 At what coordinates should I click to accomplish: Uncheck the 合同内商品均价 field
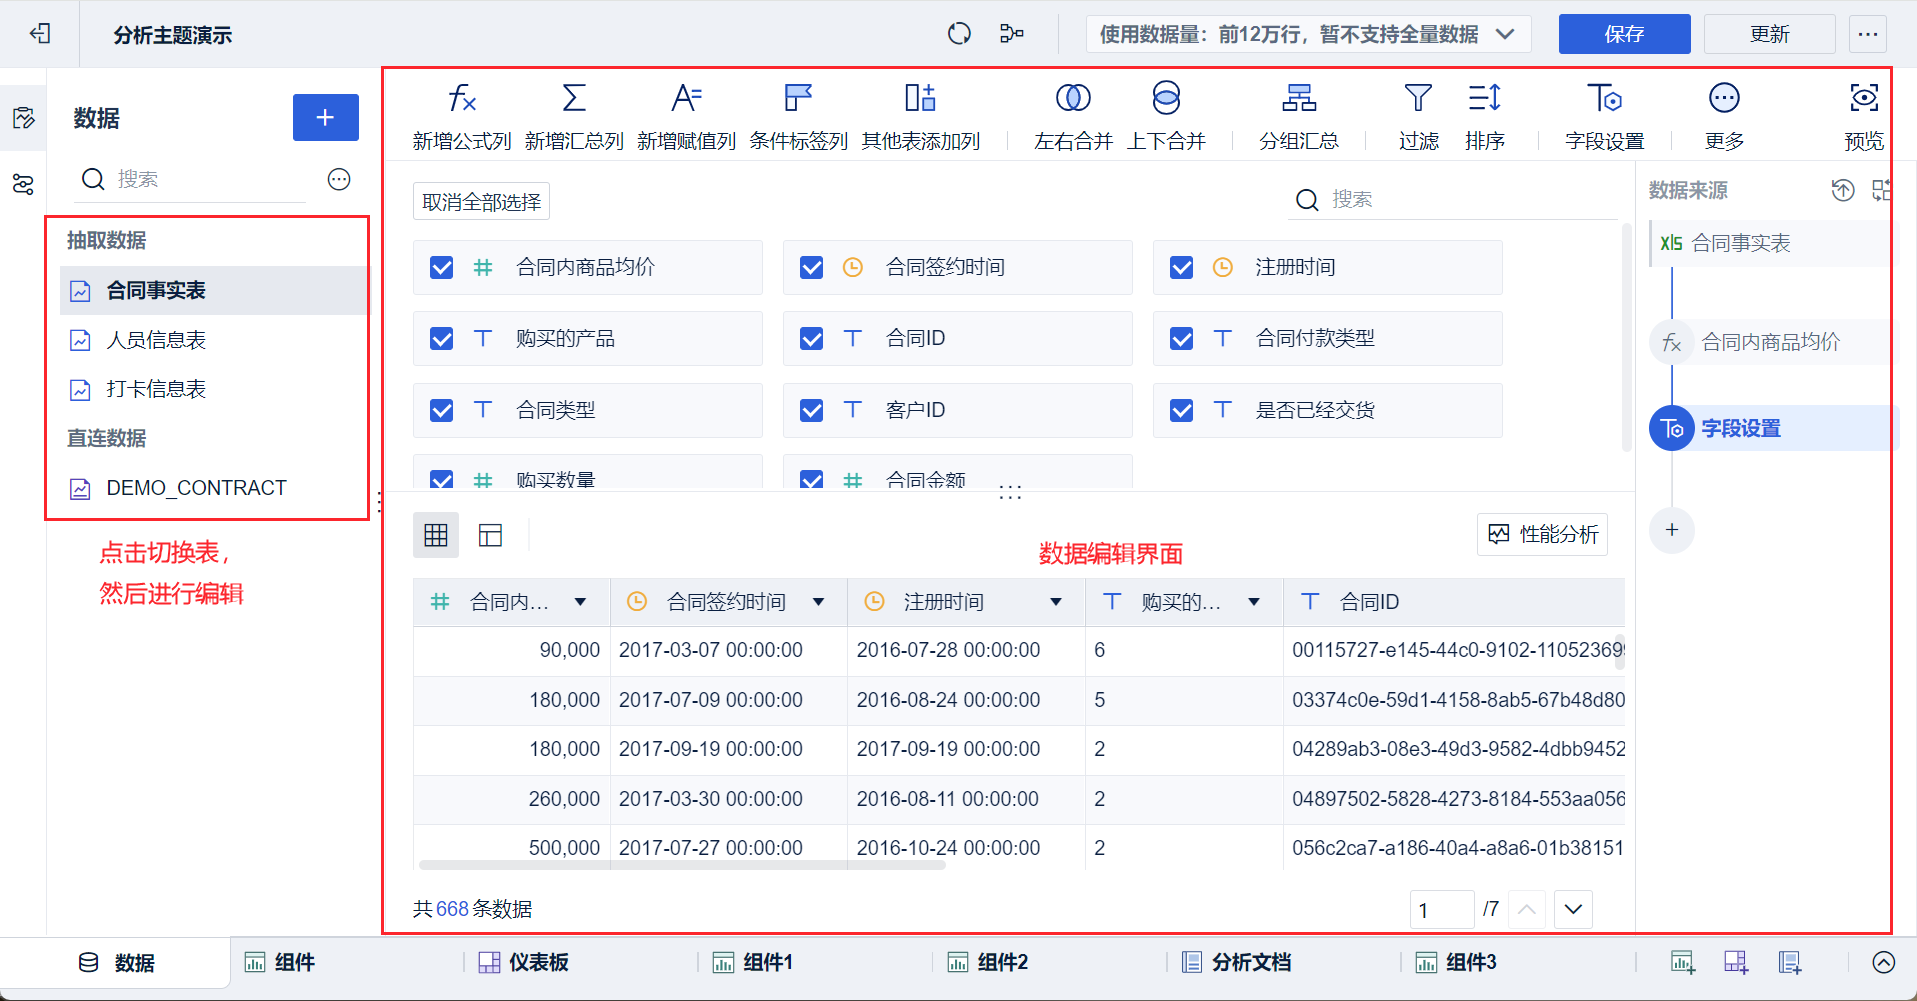(x=441, y=267)
